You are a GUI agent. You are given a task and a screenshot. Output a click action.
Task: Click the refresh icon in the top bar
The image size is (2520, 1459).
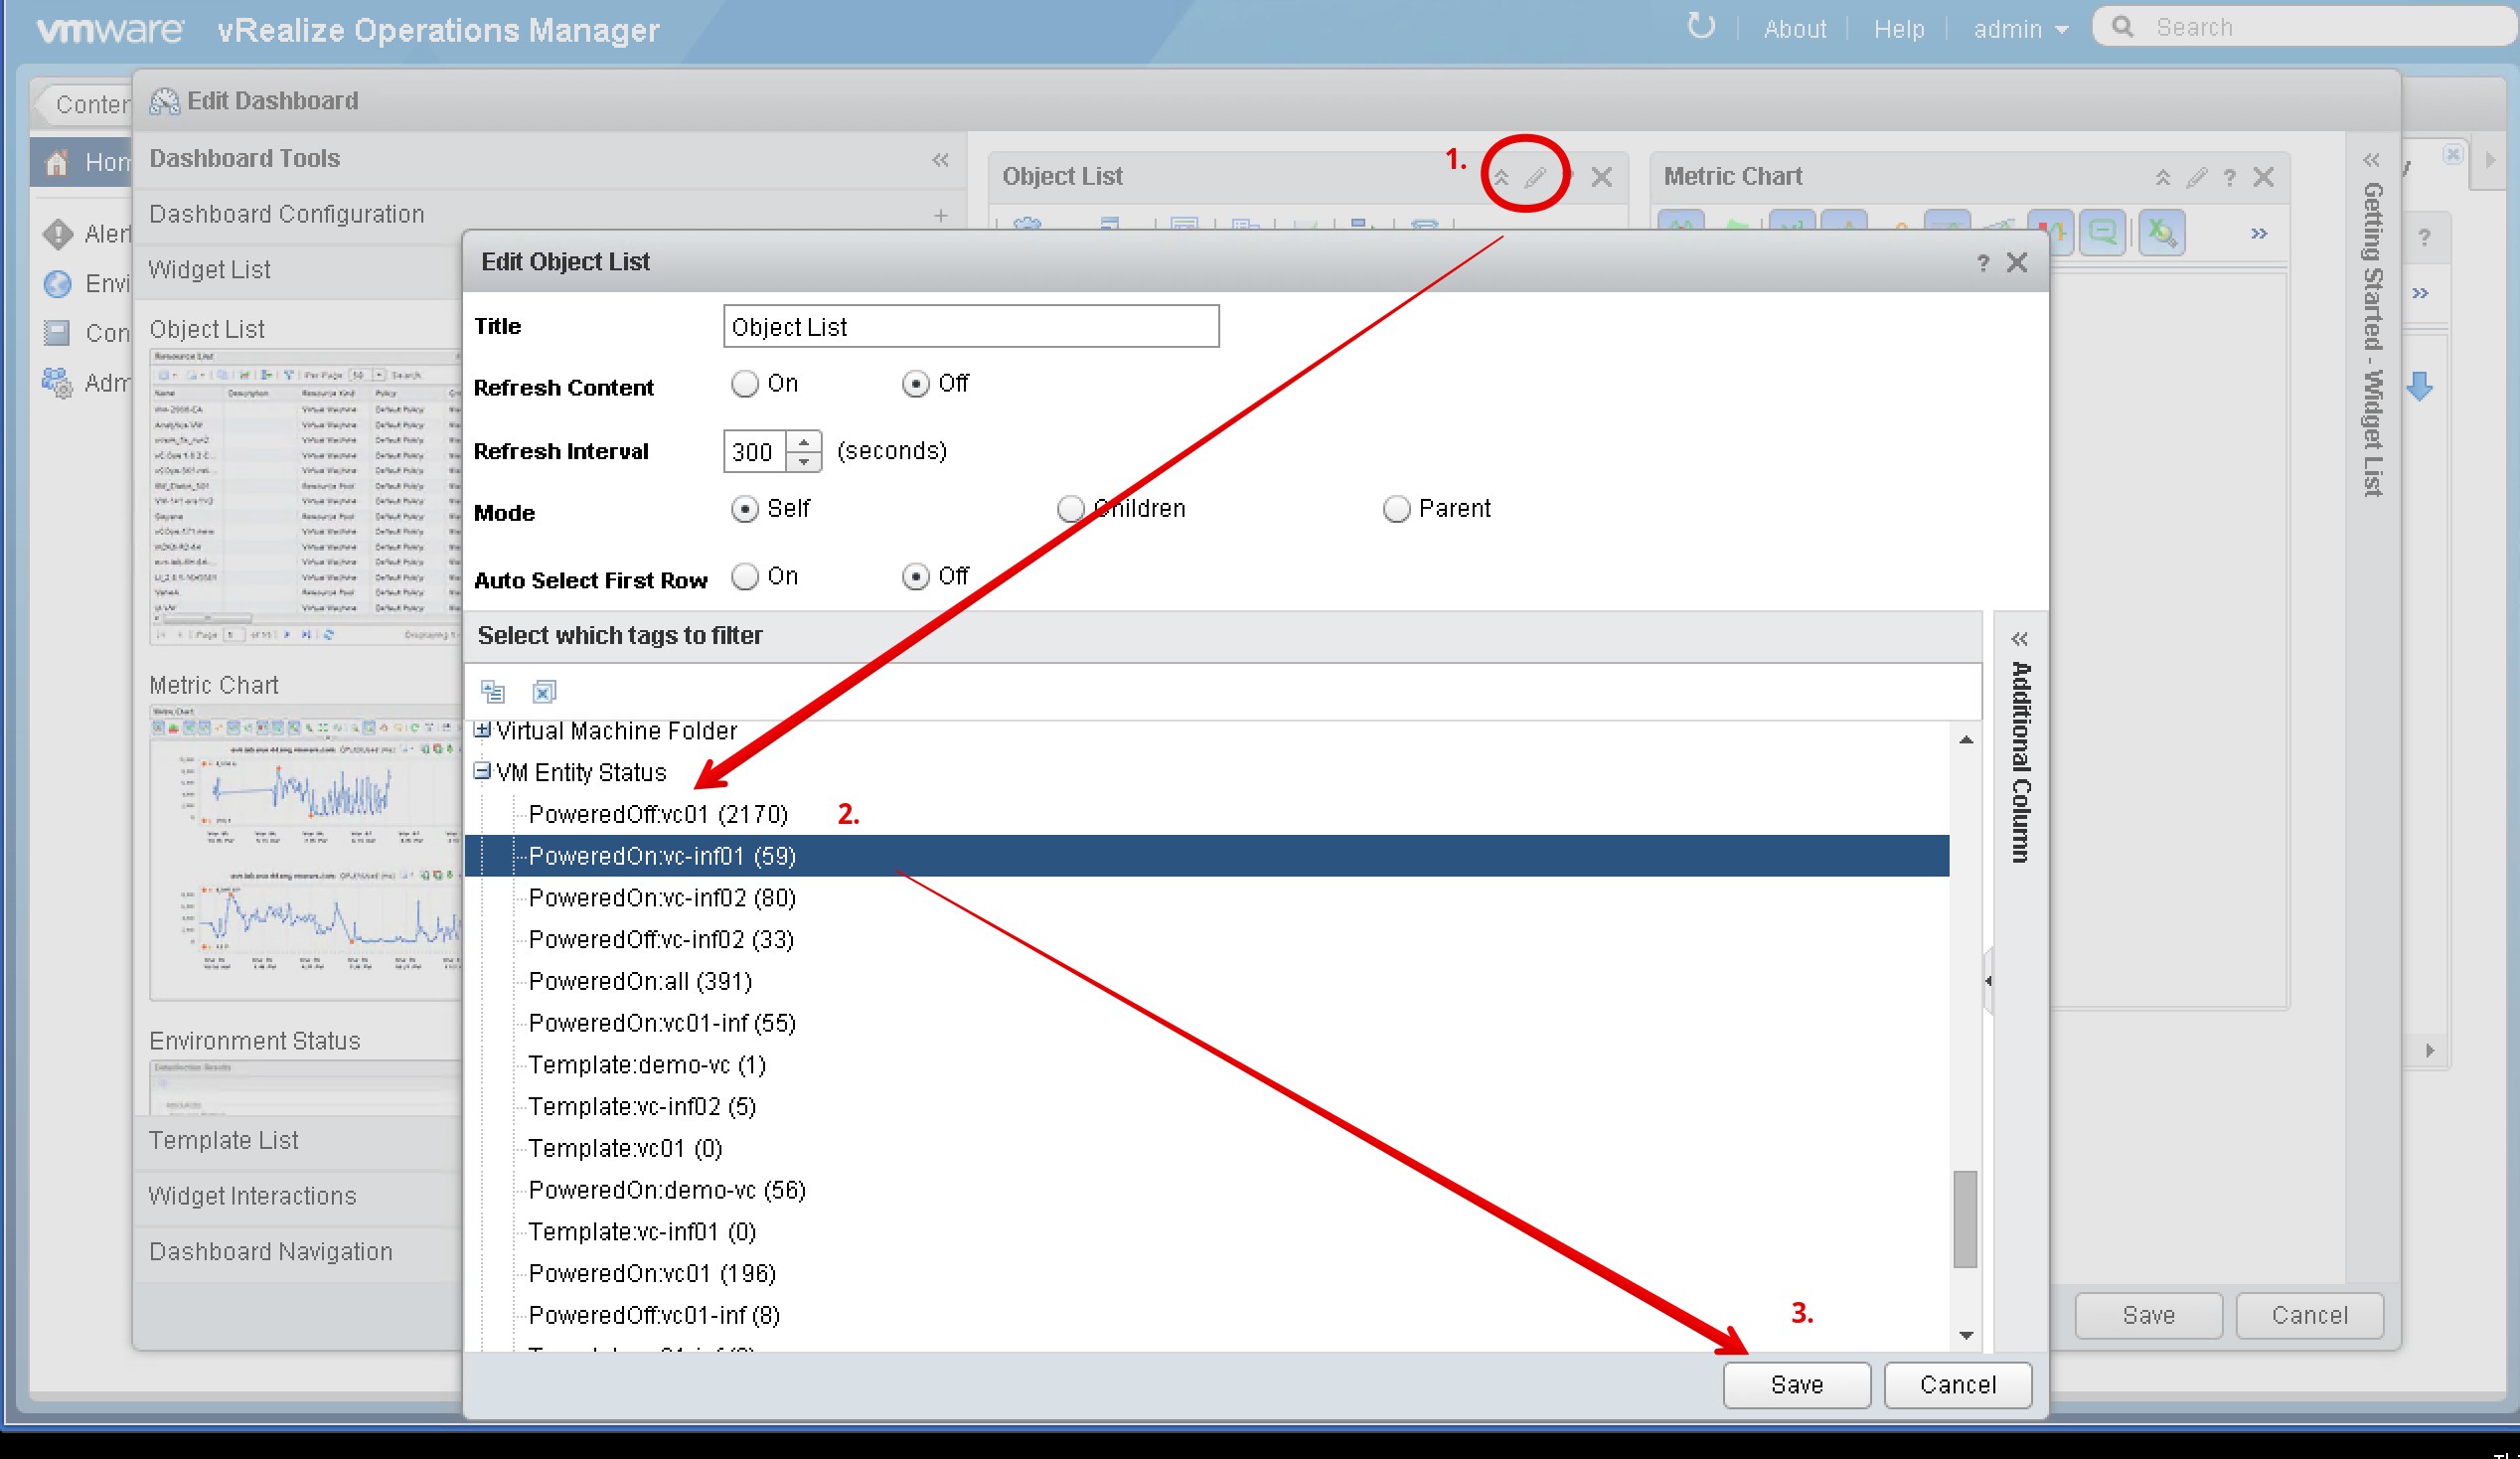point(1700,27)
